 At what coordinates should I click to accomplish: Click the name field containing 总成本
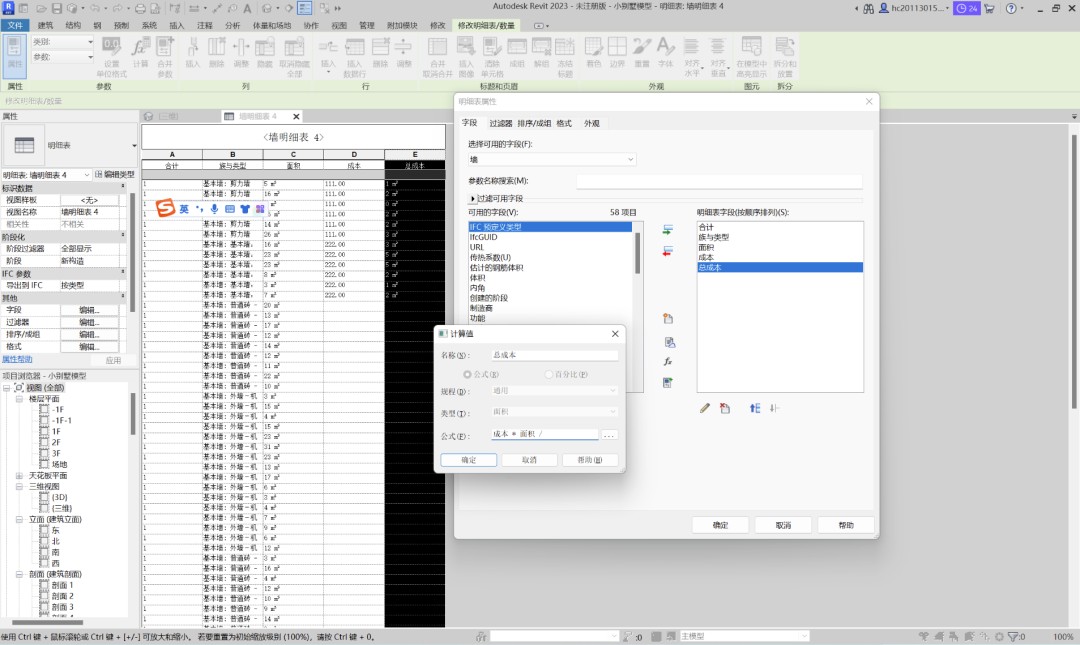554,355
